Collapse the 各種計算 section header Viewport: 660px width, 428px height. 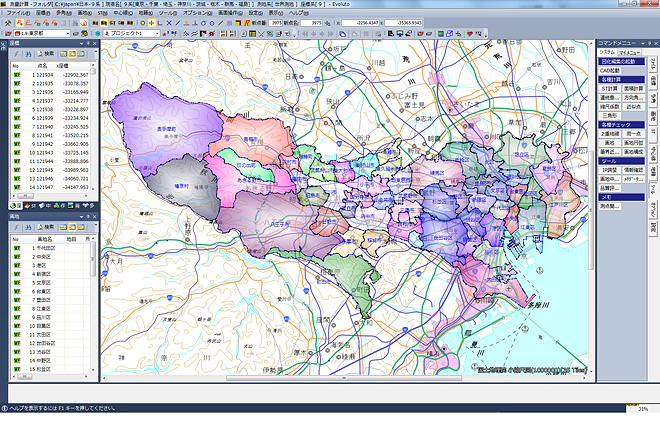click(x=621, y=80)
